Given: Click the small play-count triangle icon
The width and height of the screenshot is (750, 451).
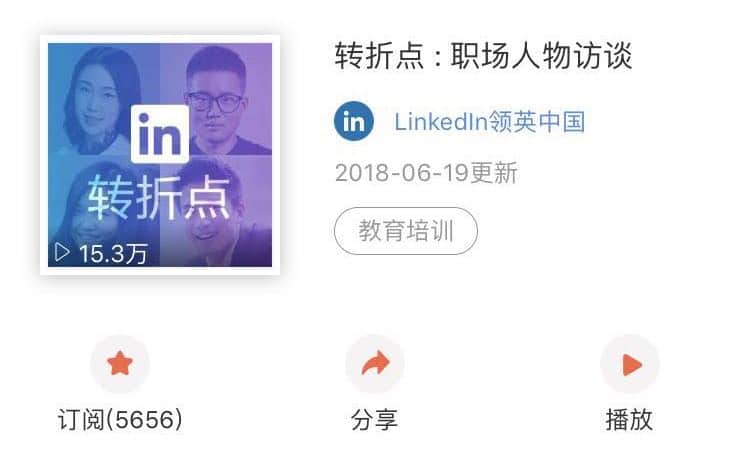Looking at the screenshot, I should tap(62, 252).
